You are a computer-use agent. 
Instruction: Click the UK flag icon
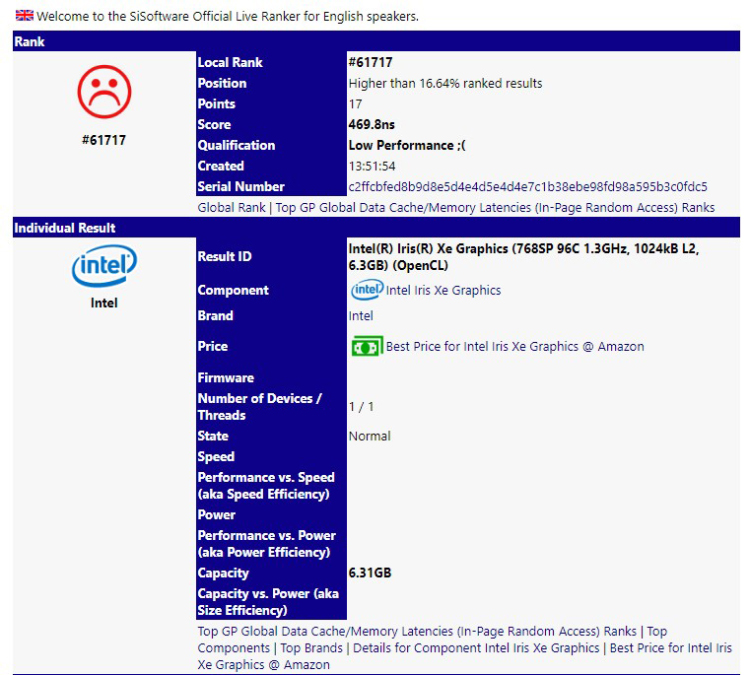point(24,15)
